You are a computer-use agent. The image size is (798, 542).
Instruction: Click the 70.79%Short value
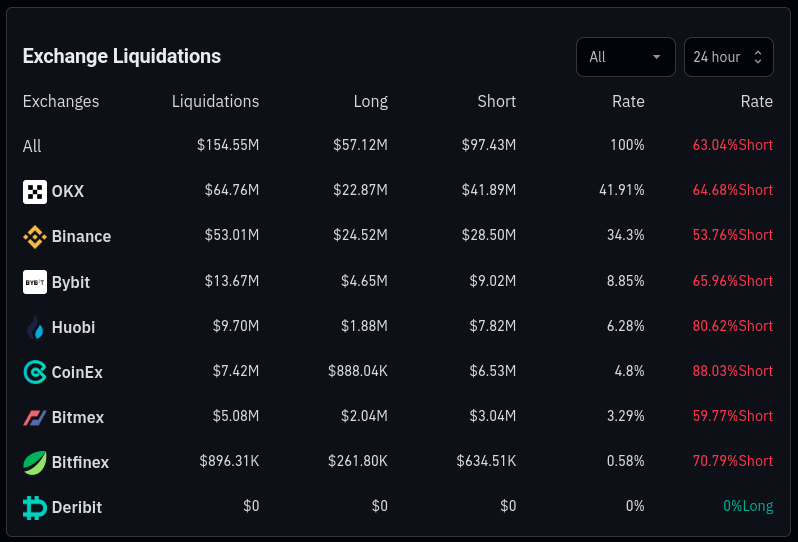[x=732, y=461]
